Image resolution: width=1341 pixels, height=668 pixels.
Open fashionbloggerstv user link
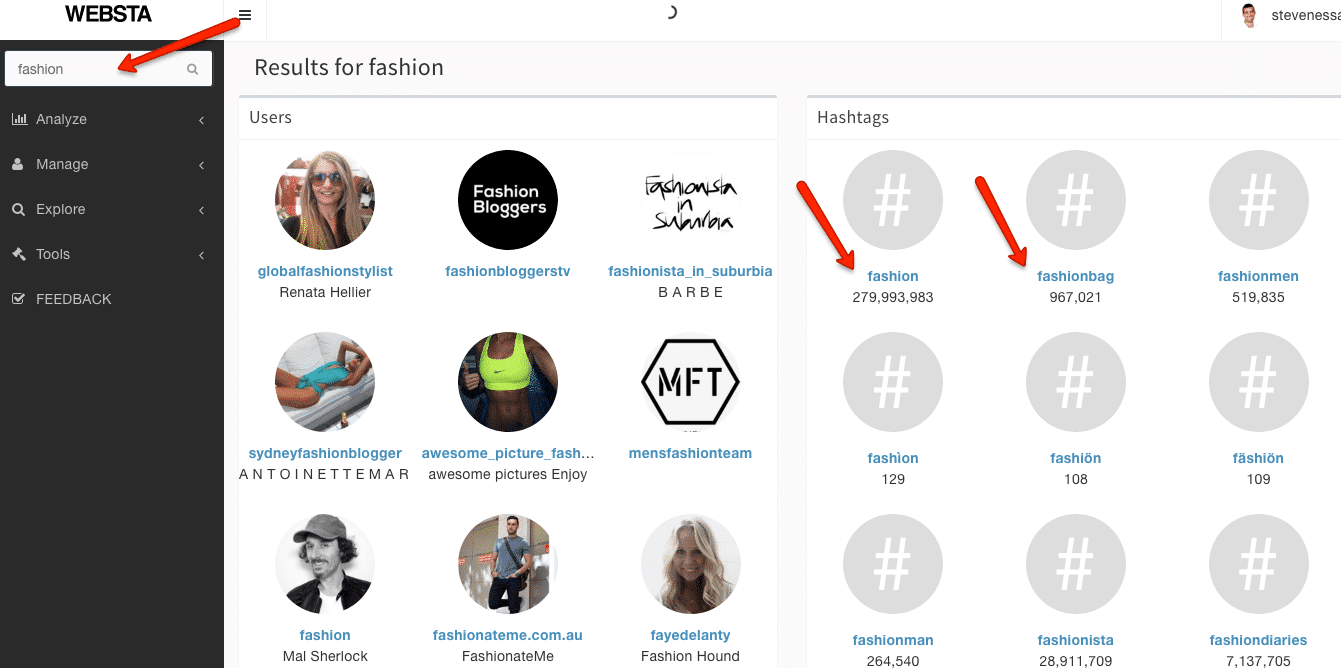(x=508, y=271)
